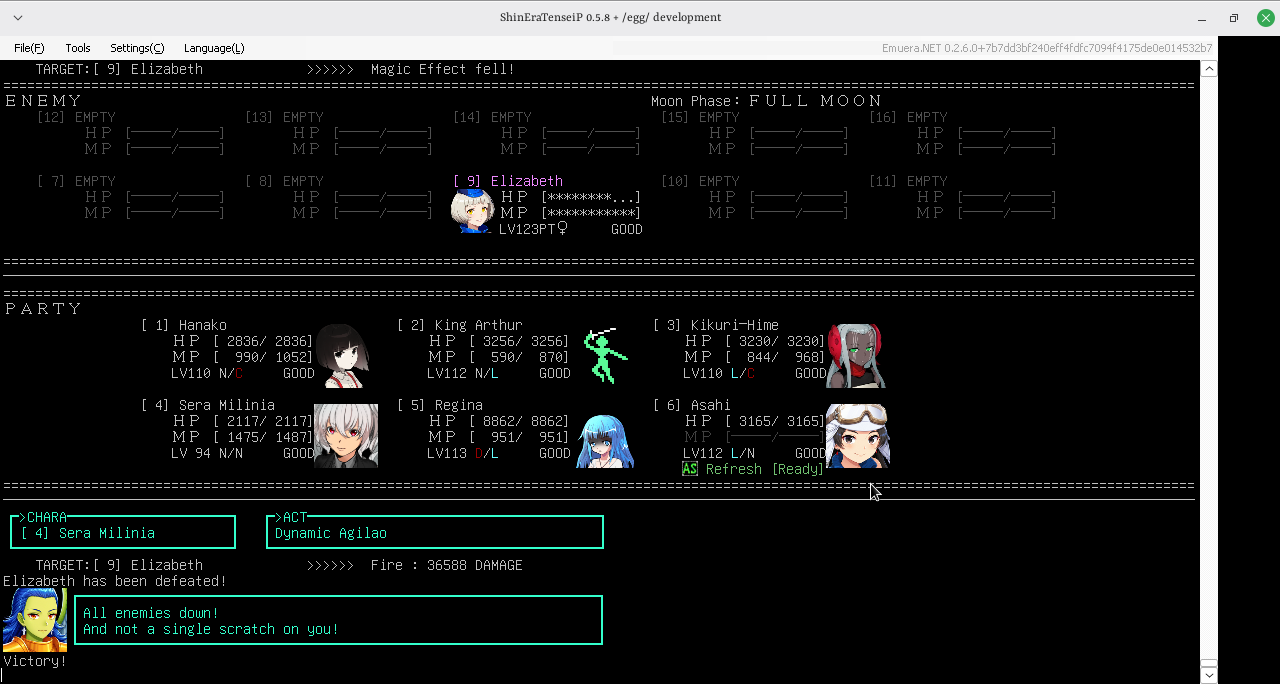Click King Arthur's MP value 590/870

point(519,357)
